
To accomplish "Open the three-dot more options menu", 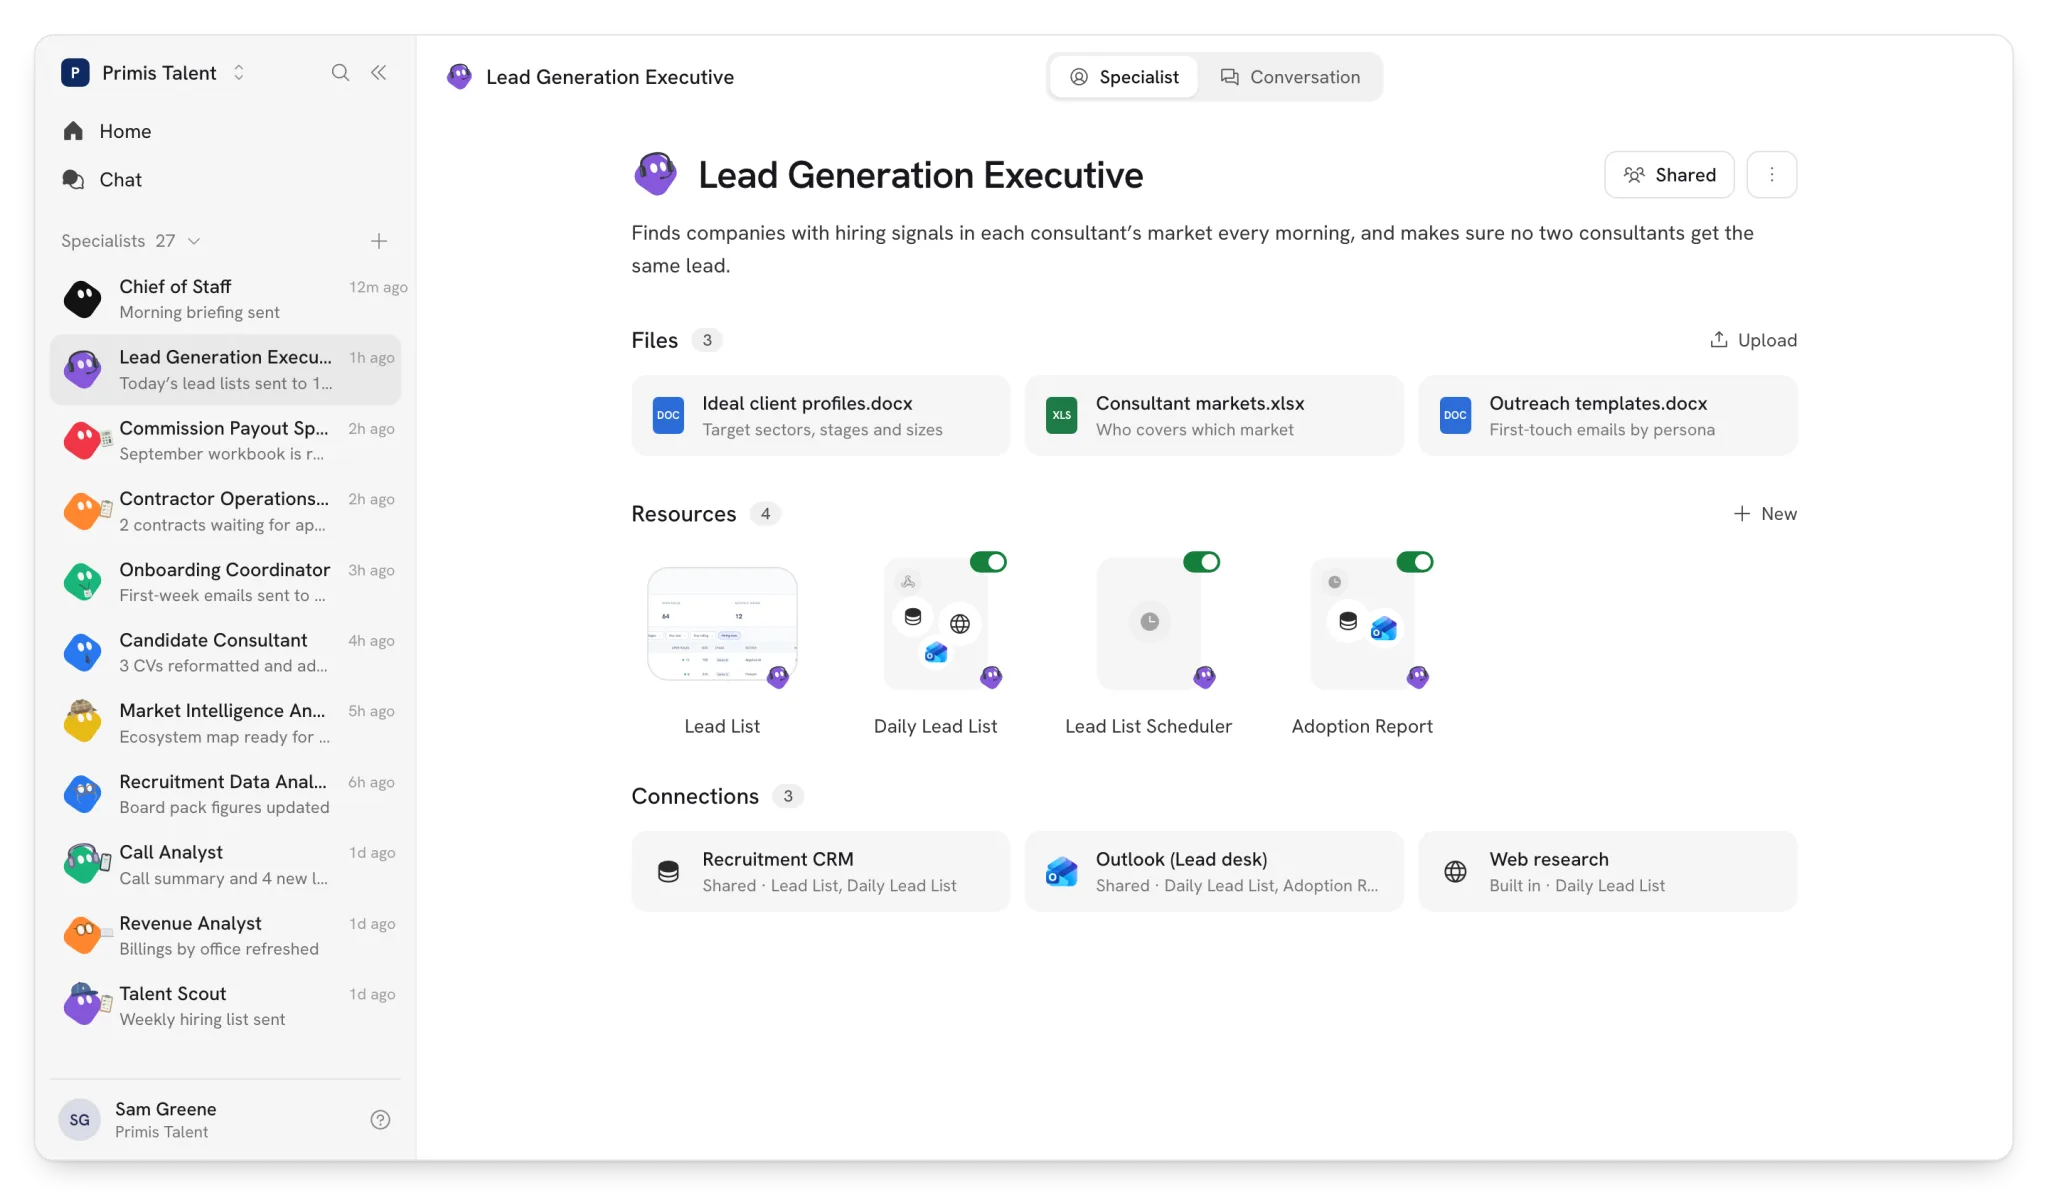I will coord(1772,175).
